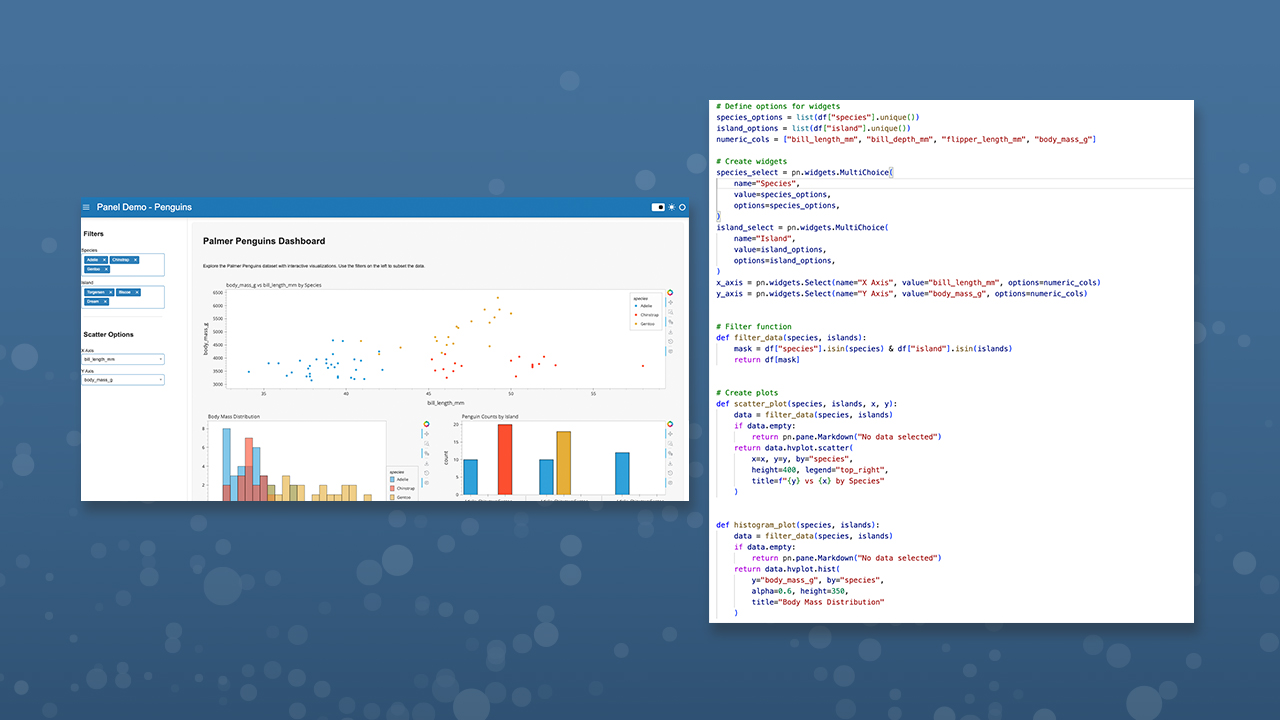The width and height of the screenshot is (1280, 720).
Task: Click the sun theme icon in header
Action: click(x=672, y=207)
